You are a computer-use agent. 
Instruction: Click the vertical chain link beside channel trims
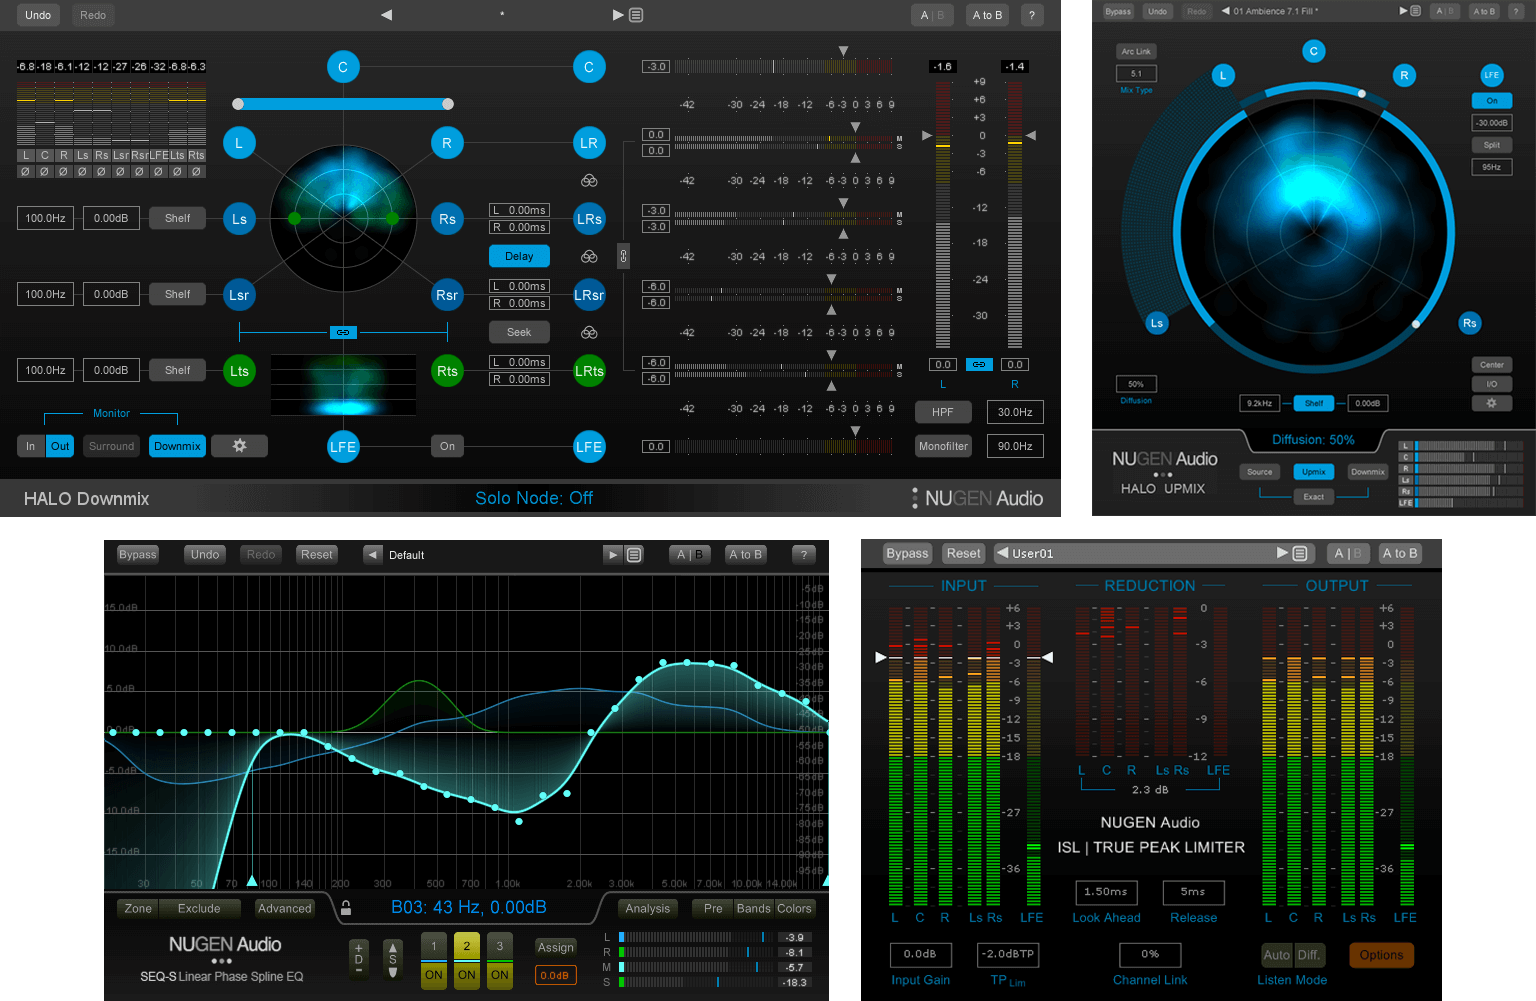(x=623, y=256)
